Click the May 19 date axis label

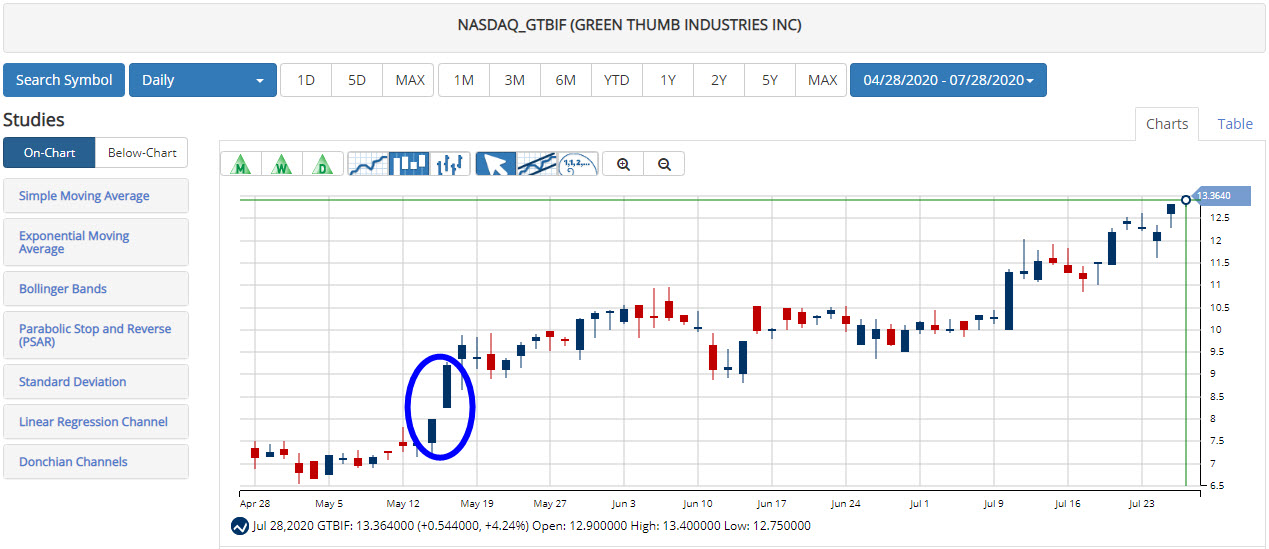pos(477,504)
